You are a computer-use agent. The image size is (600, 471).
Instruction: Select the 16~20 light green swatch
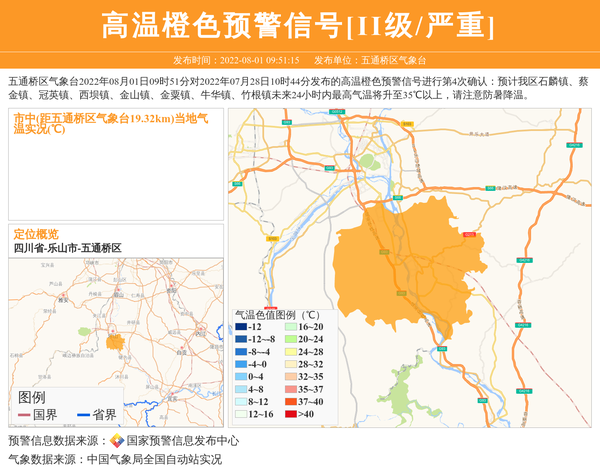[289, 327]
